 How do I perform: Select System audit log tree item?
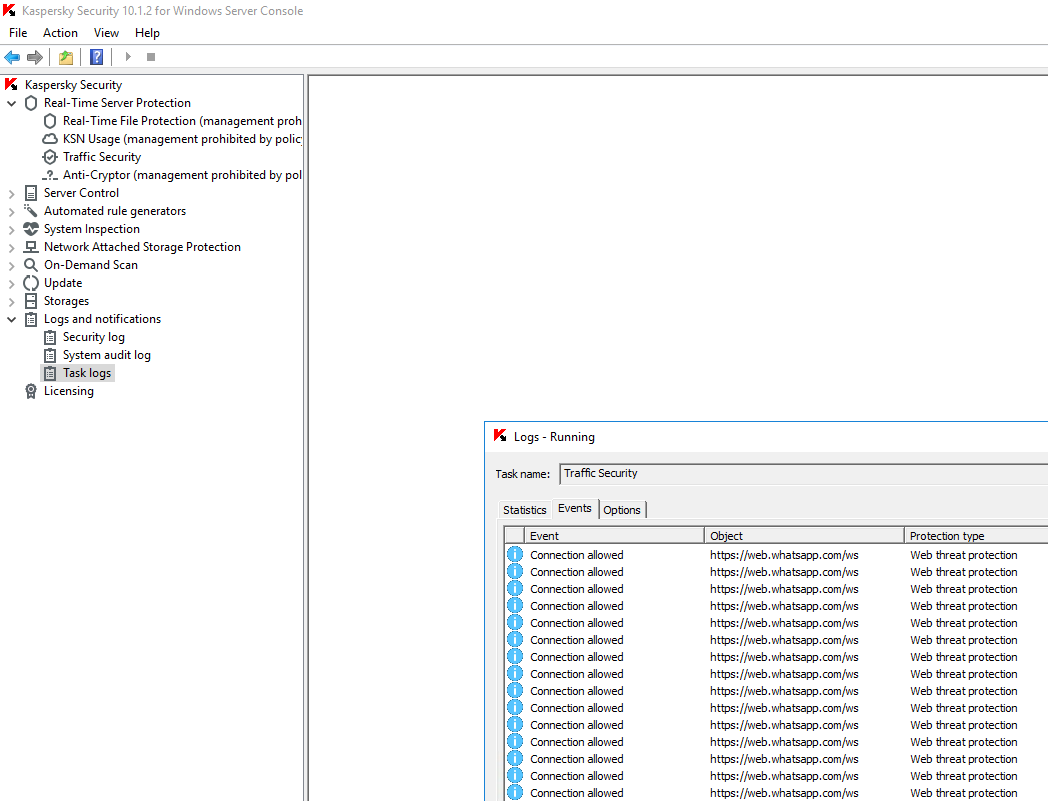[x=107, y=355]
